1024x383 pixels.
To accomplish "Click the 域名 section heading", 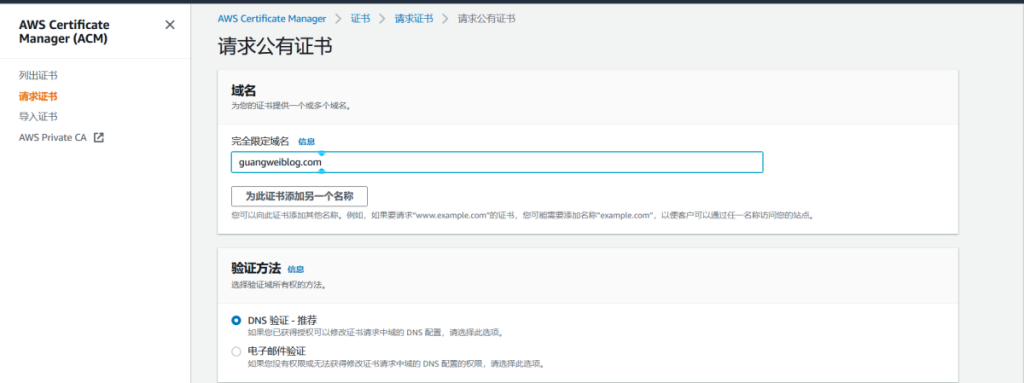I will tap(243, 91).
